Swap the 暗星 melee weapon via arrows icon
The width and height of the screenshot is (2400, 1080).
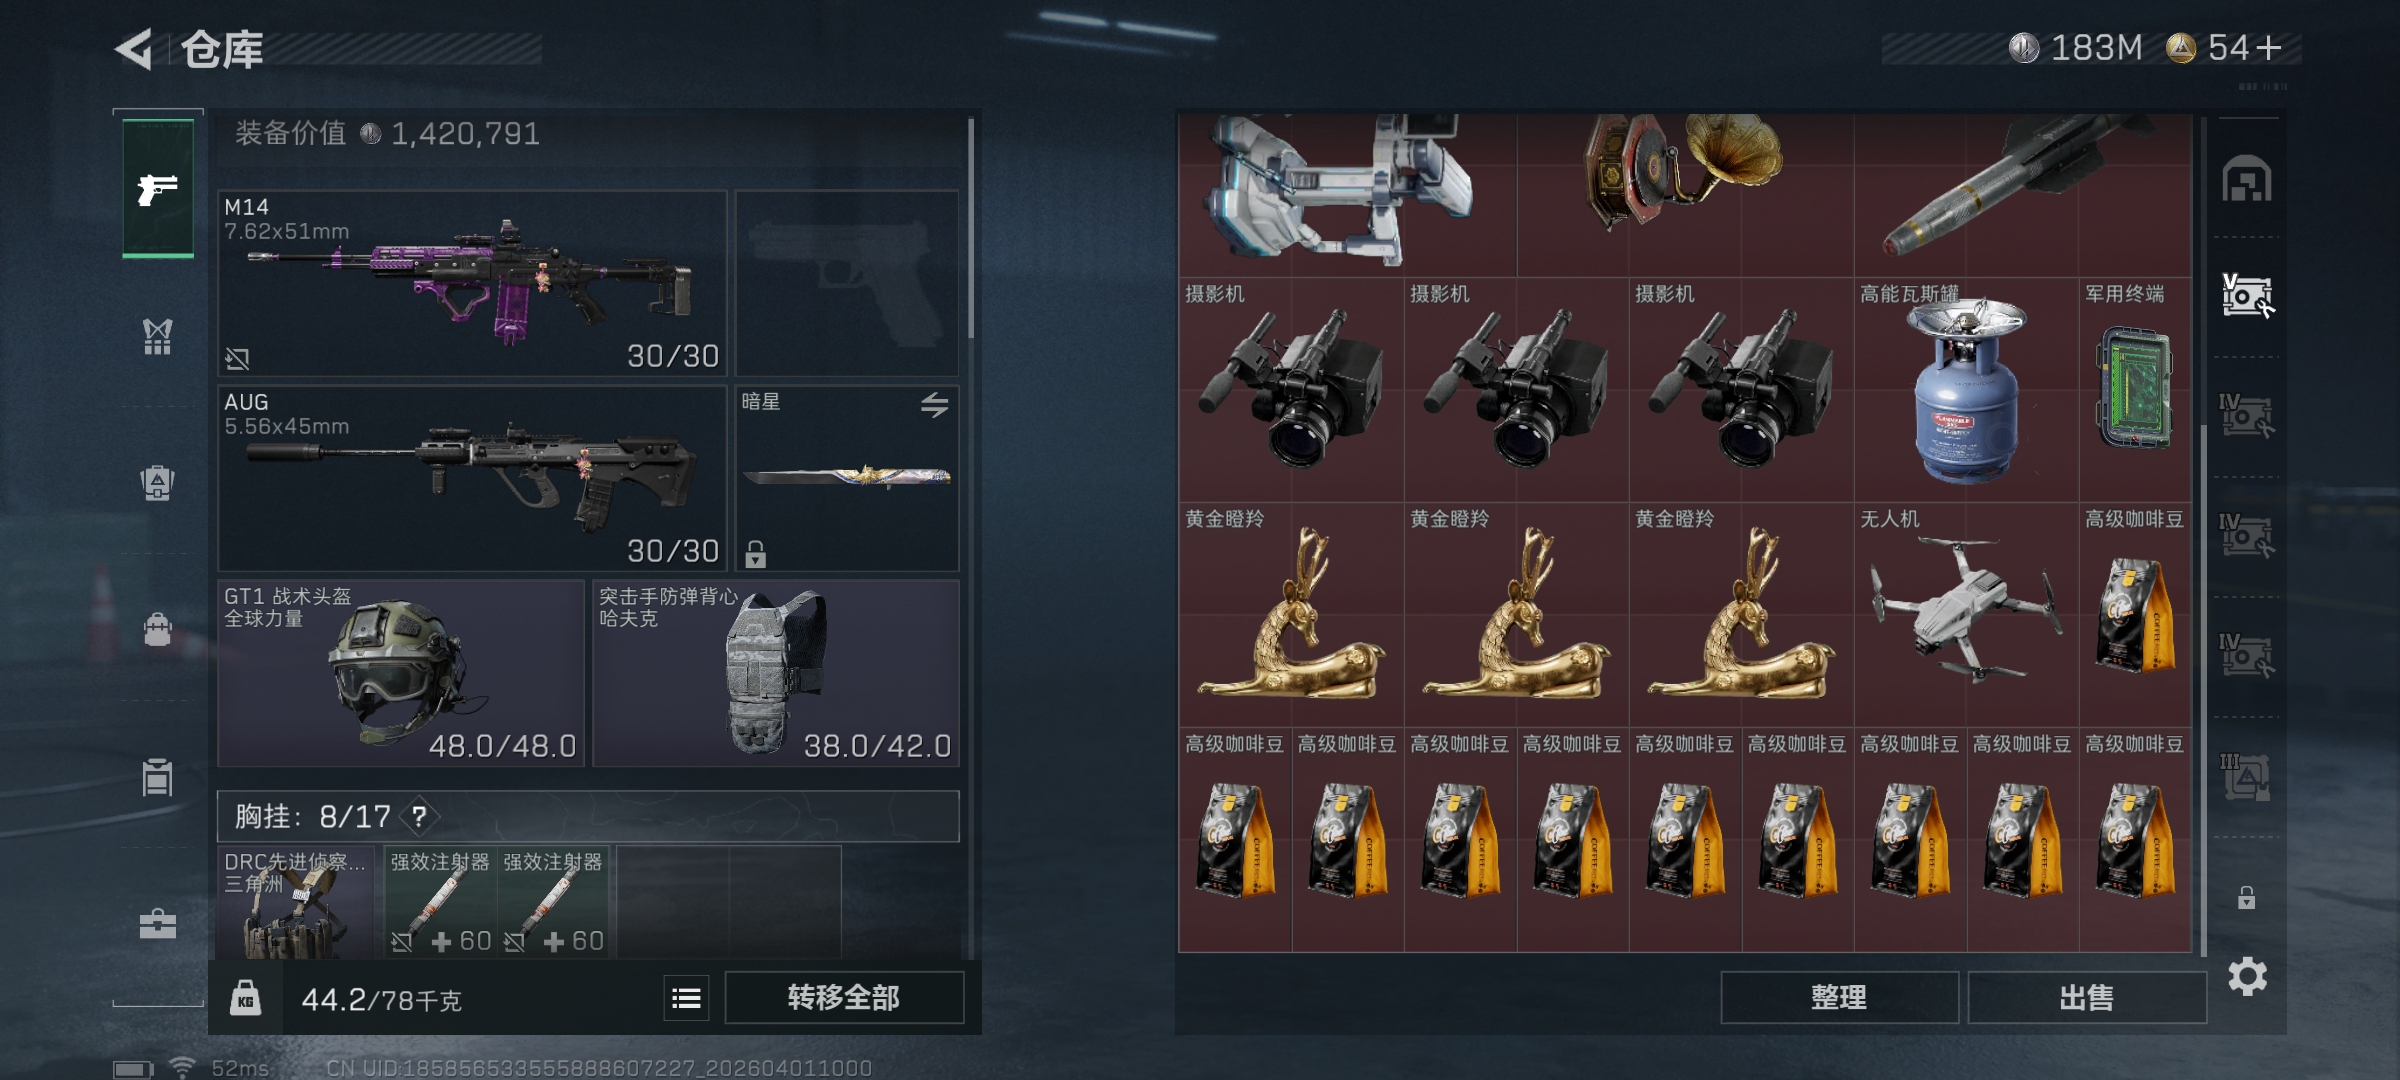tap(934, 405)
